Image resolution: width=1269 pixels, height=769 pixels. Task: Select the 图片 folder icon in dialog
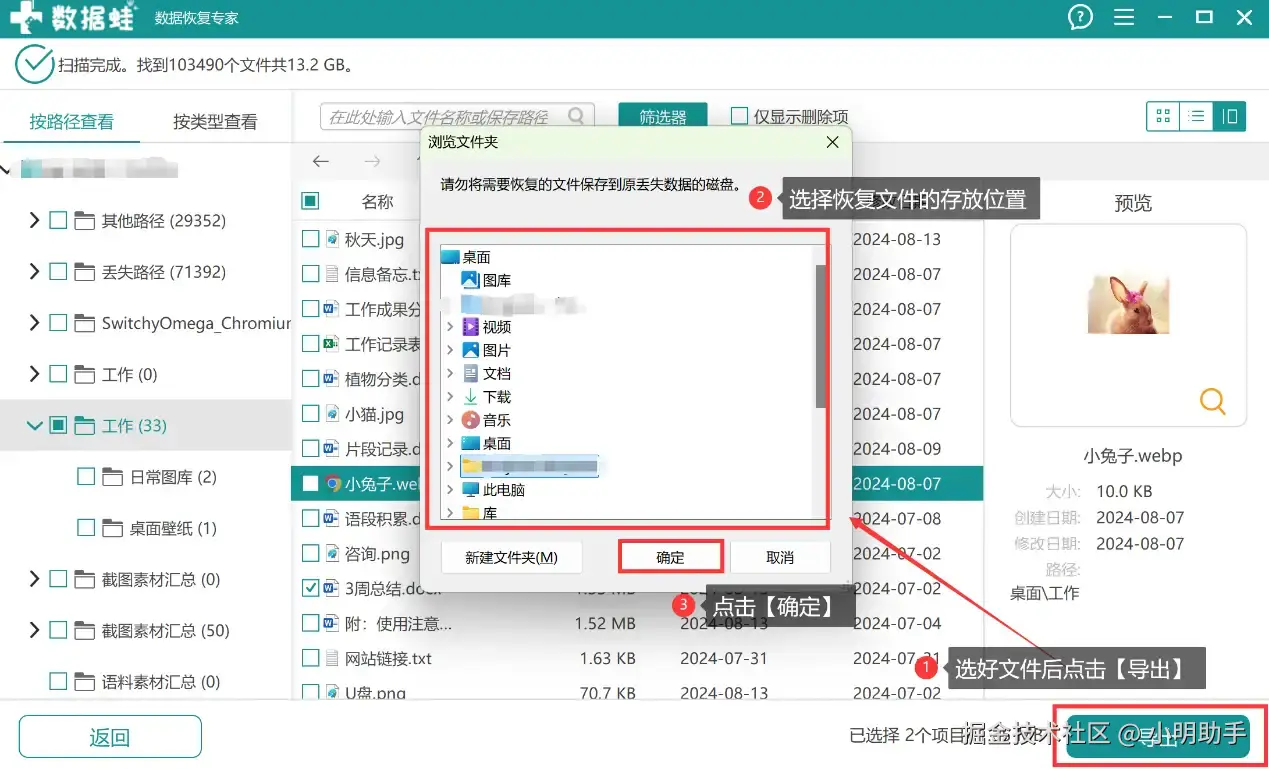pos(470,350)
